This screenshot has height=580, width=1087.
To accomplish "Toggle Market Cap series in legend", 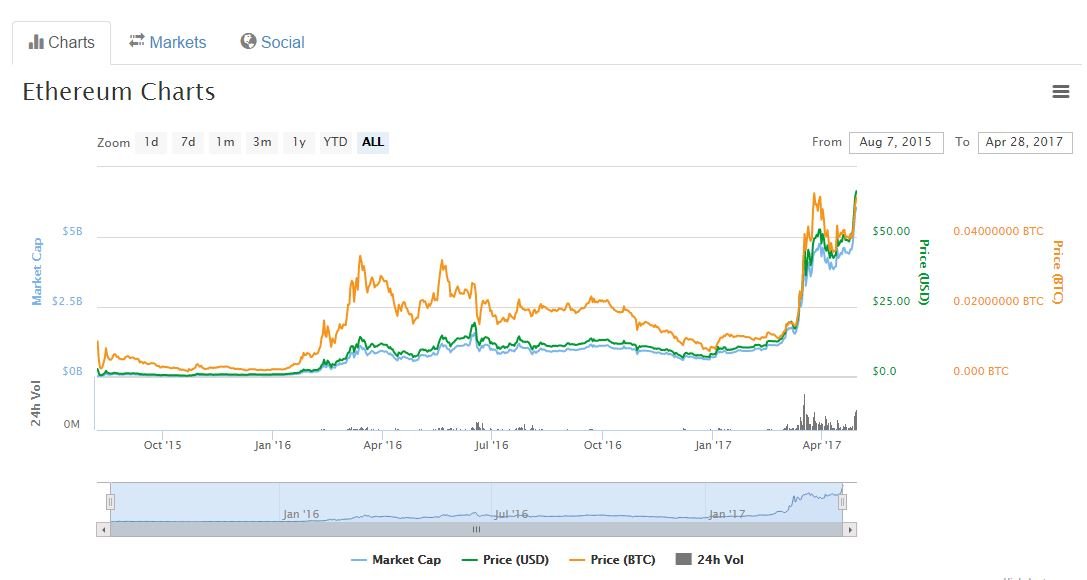I will [x=396, y=560].
